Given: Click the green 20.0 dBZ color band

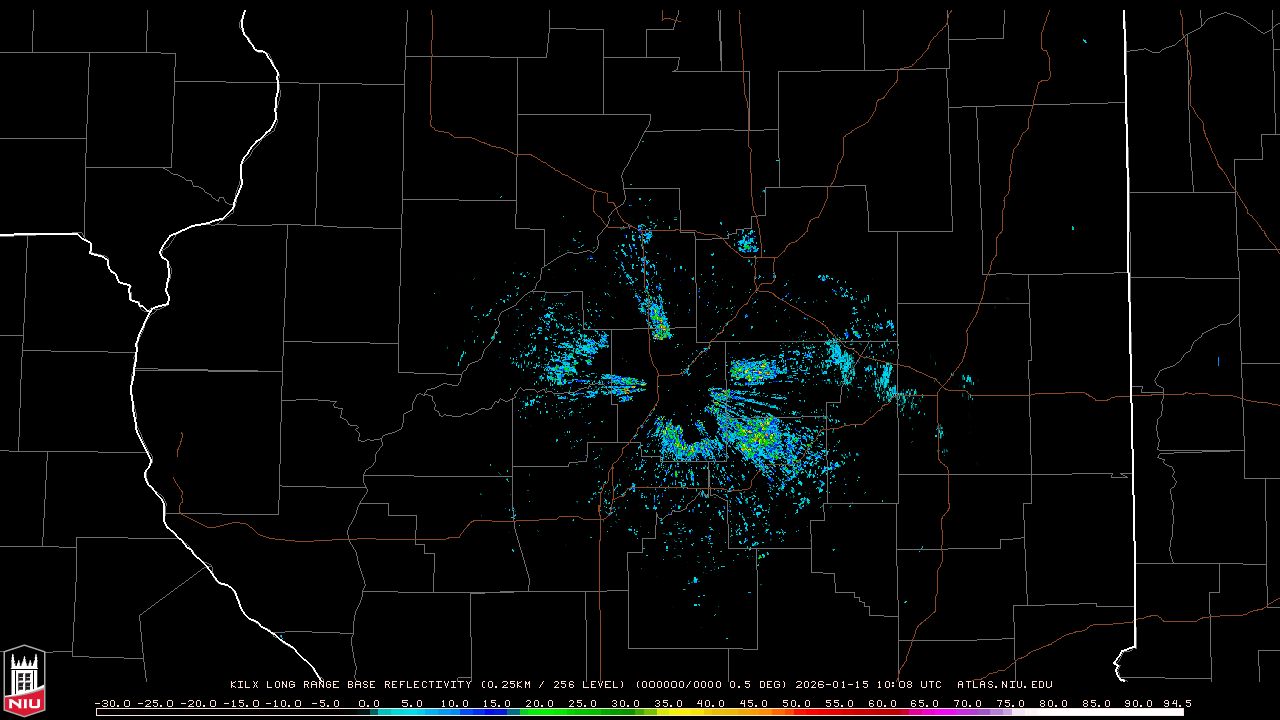Looking at the screenshot, I should pos(540,712).
